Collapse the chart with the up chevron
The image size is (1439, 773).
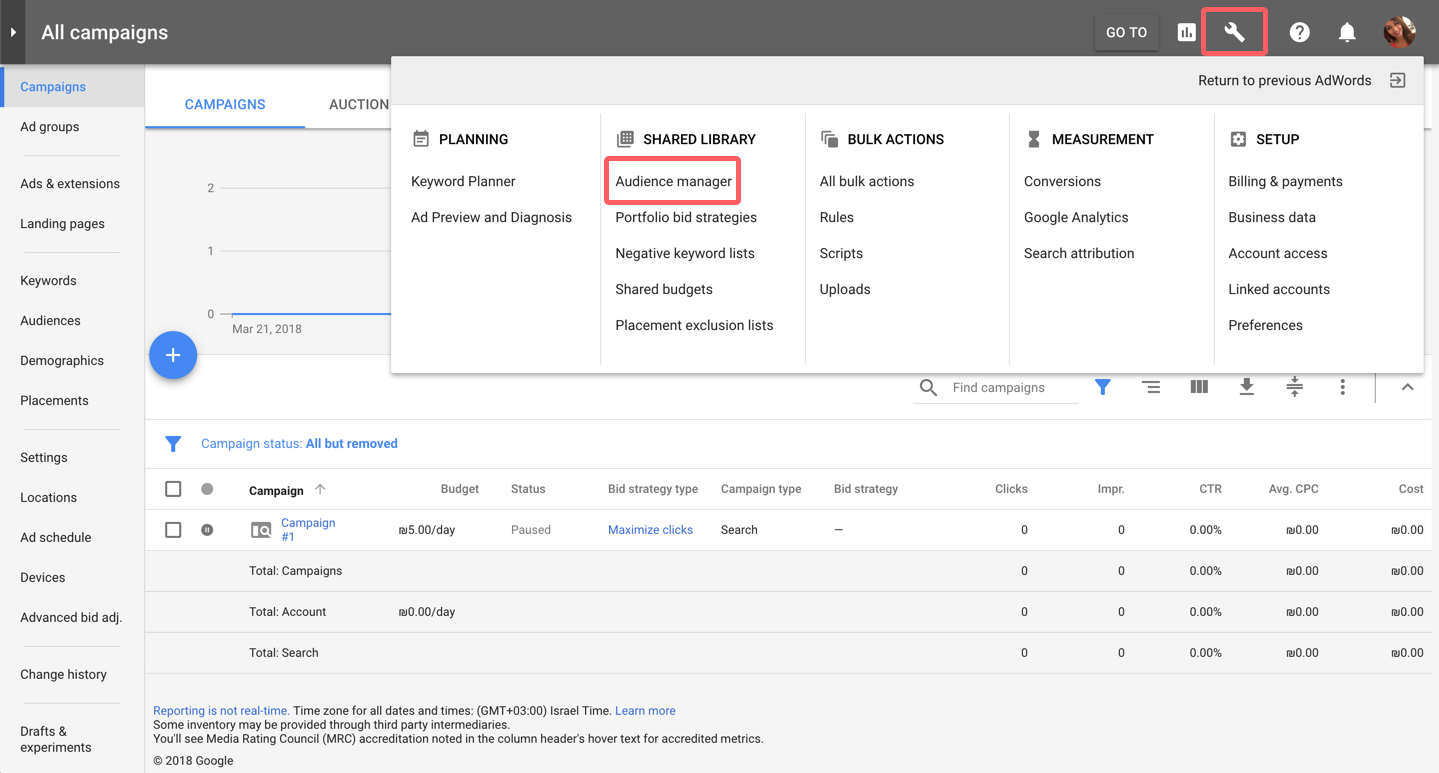[1407, 387]
